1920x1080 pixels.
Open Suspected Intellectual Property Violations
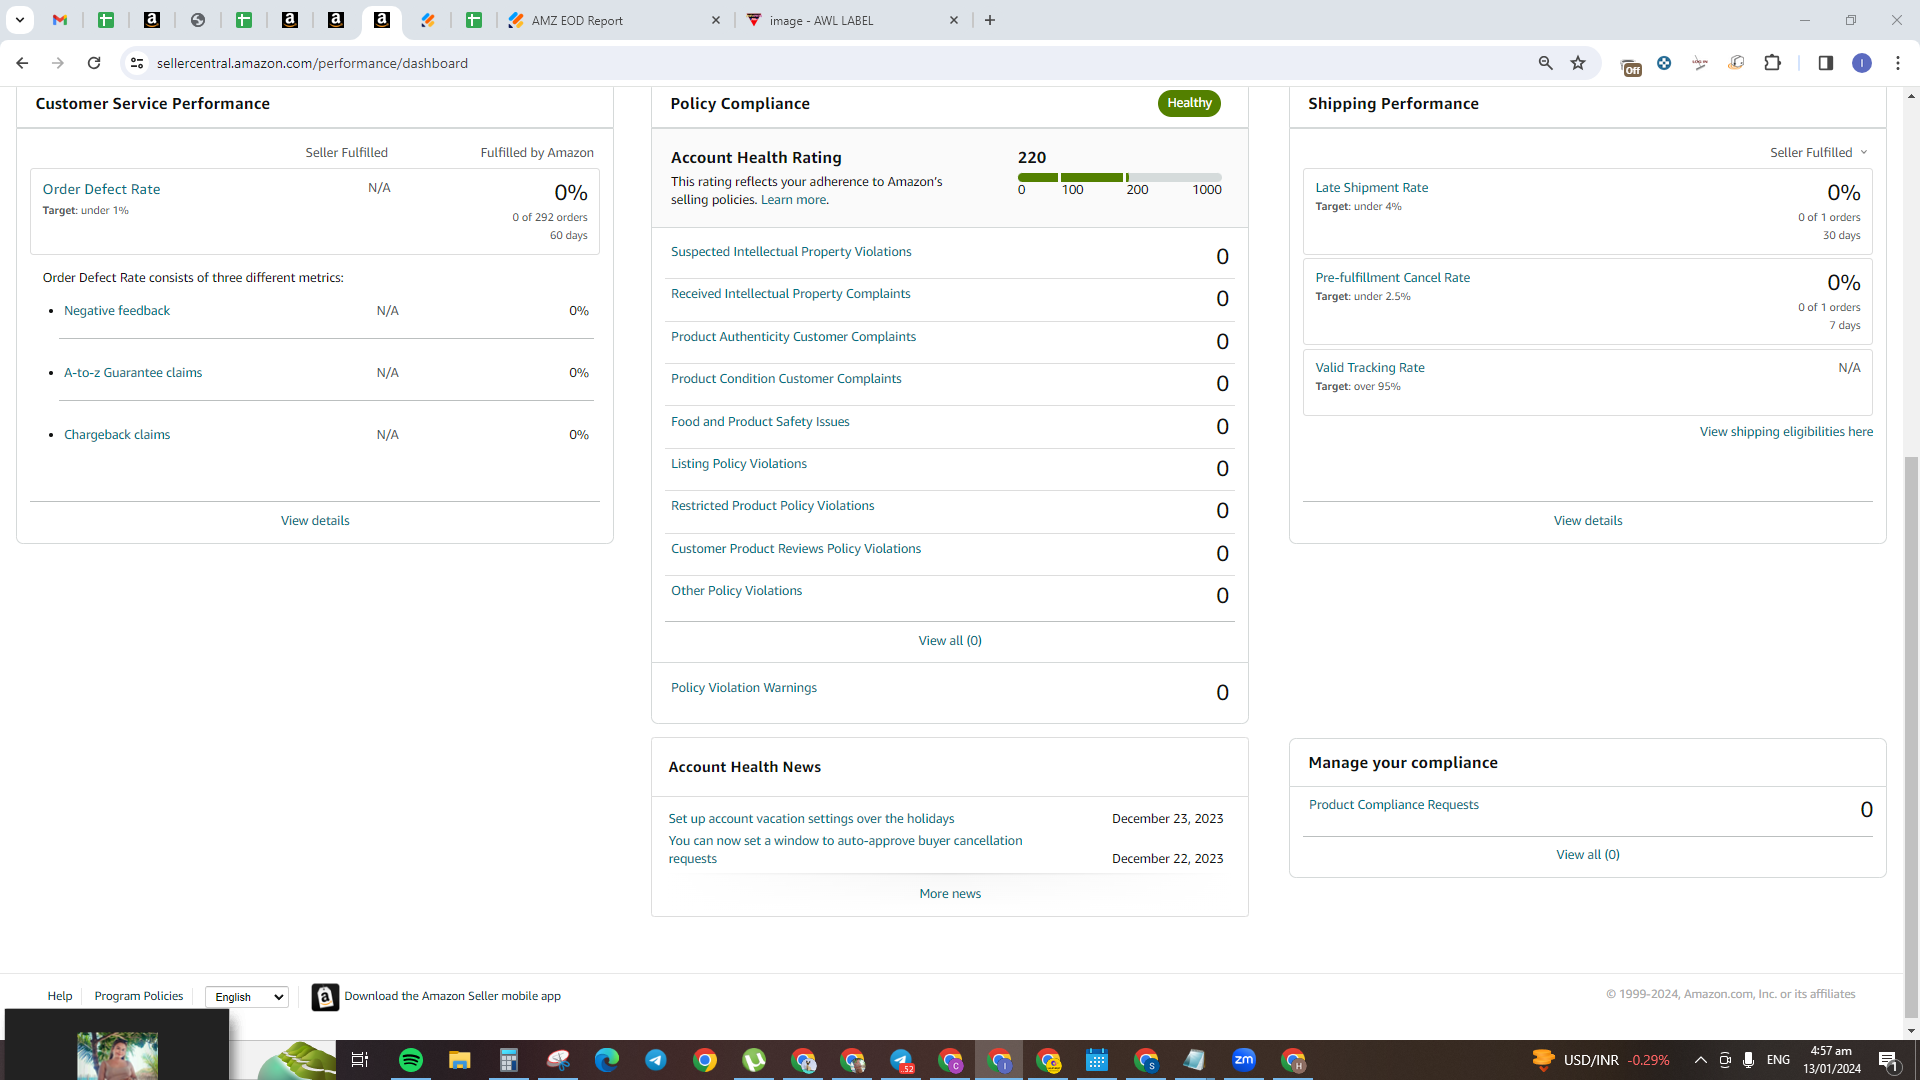(791, 252)
